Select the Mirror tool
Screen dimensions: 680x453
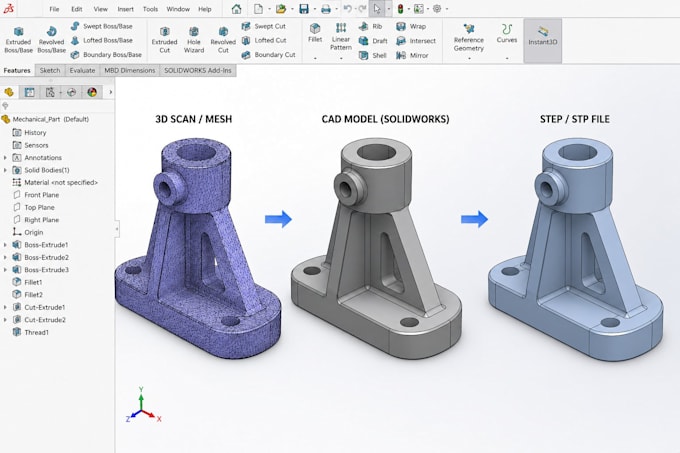(x=412, y=55)
